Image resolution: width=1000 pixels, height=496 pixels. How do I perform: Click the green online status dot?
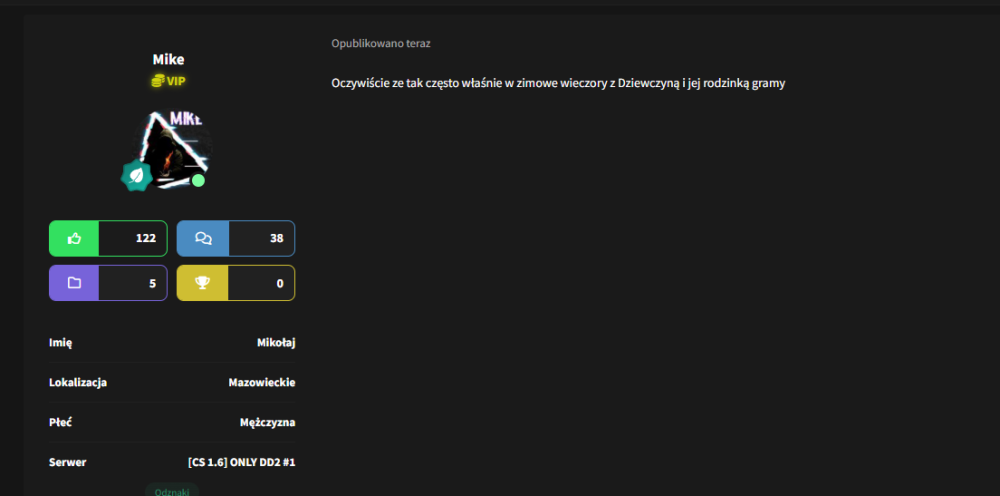[198, 180]
